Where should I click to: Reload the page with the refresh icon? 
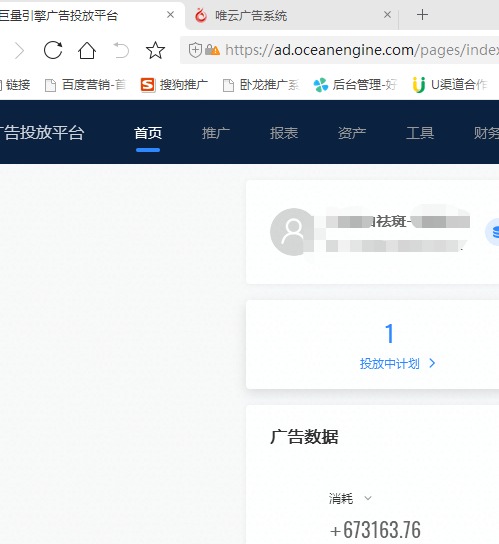coord(53,50)
